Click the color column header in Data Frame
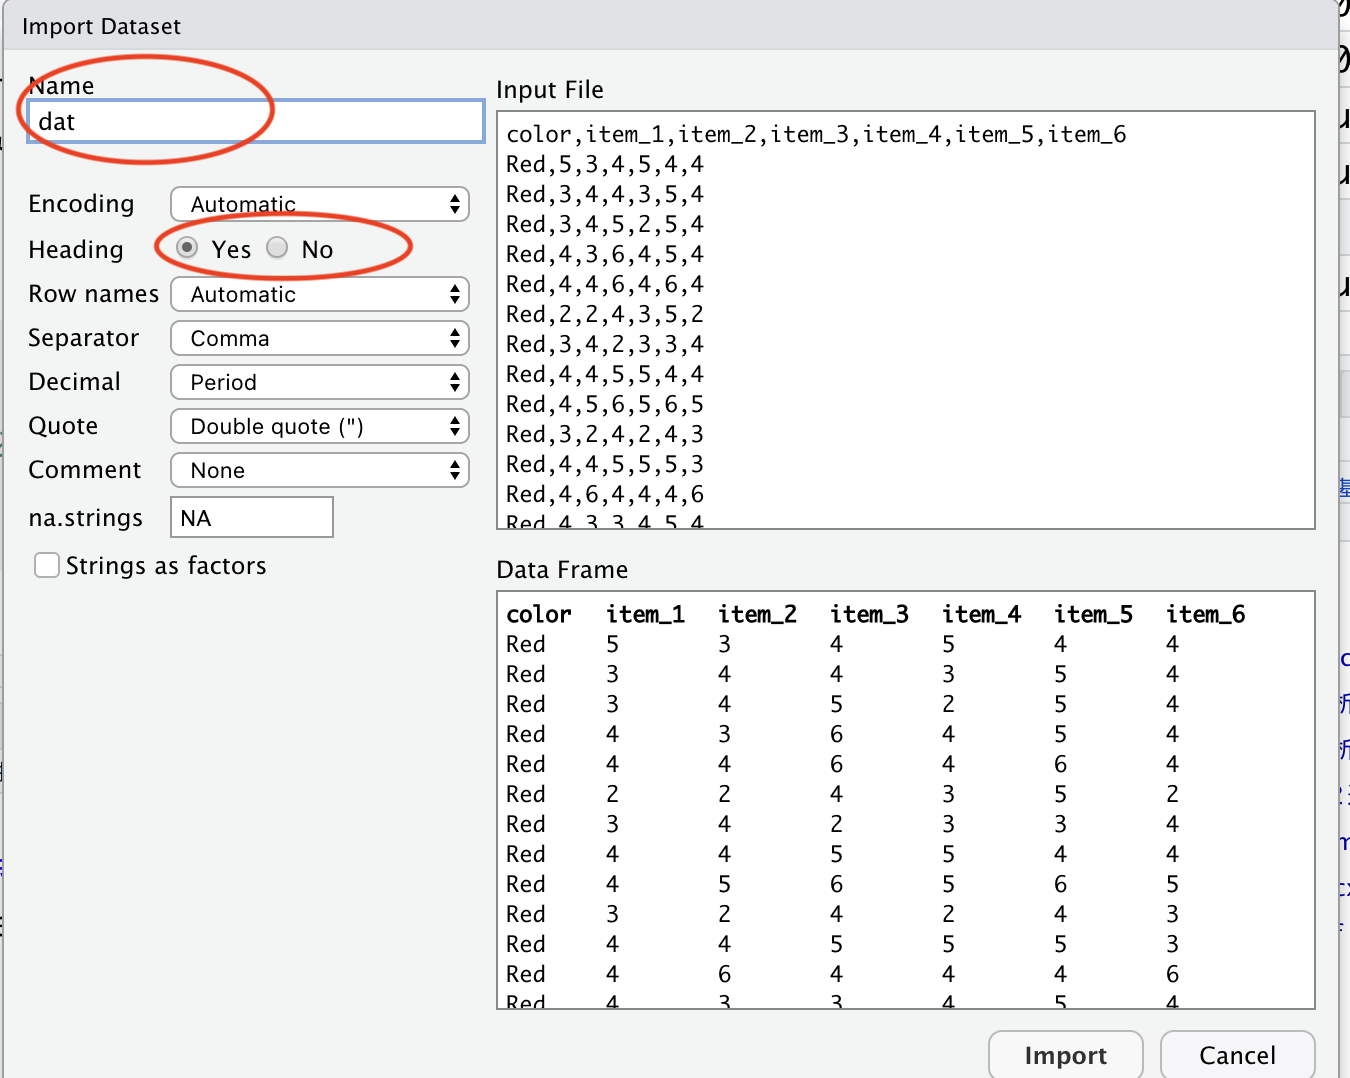Image resolution: width=1350 pixels, height=1078 pixels. coord(539,615)
